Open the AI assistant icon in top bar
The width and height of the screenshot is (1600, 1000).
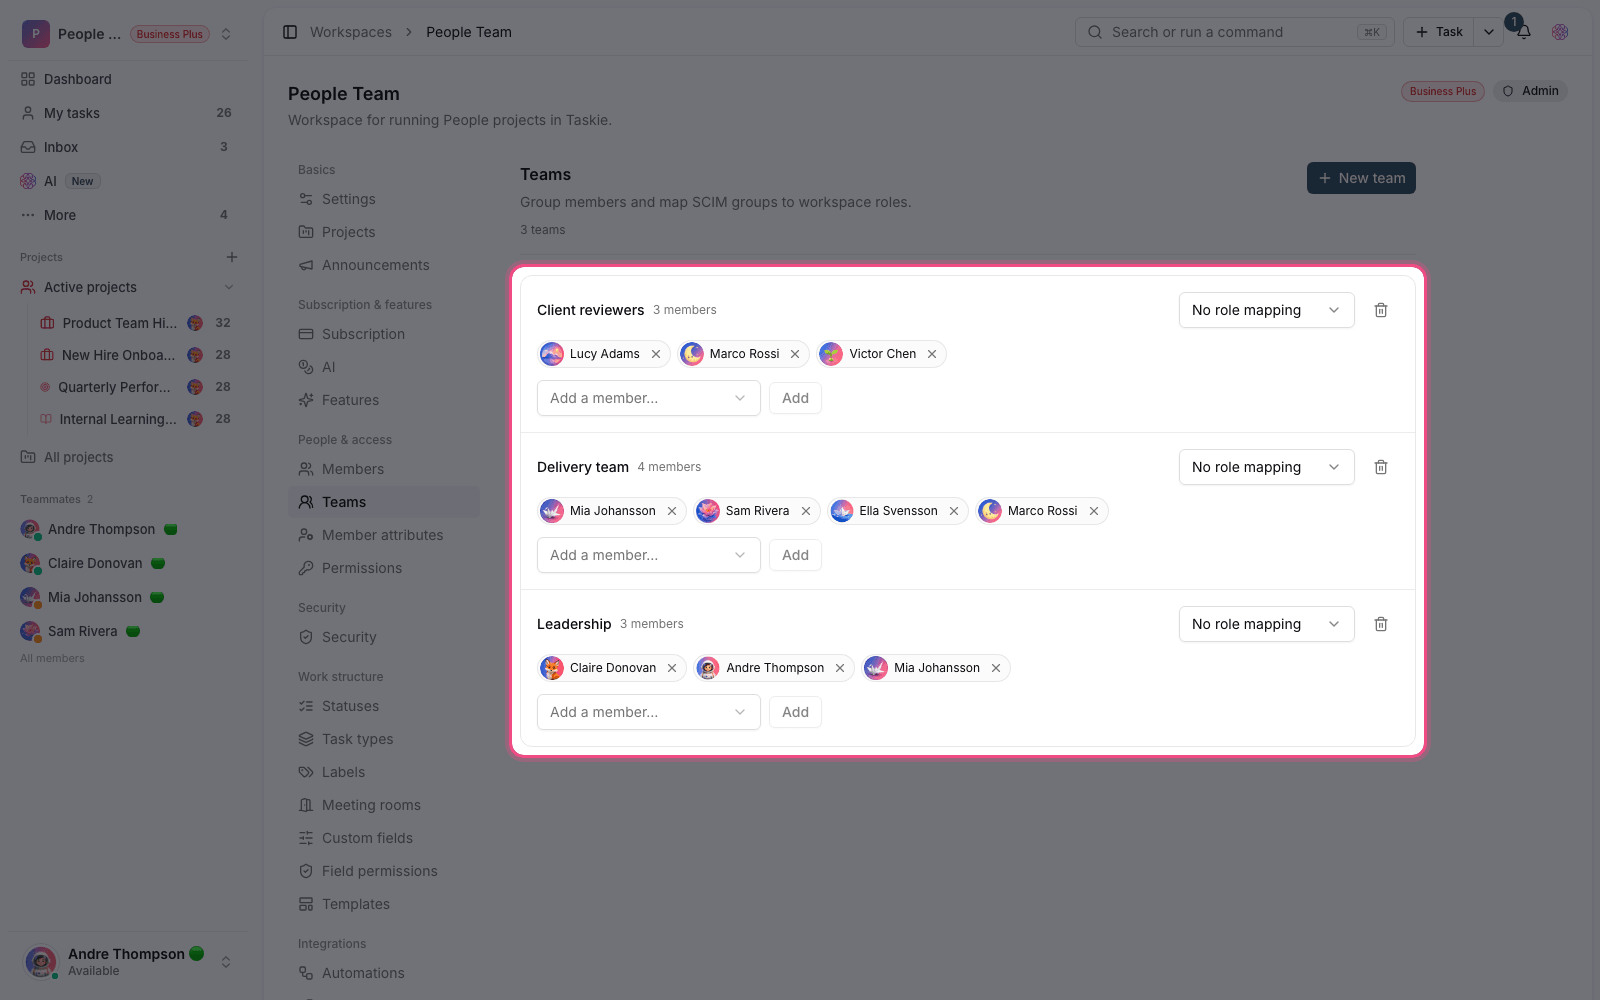1560,32
